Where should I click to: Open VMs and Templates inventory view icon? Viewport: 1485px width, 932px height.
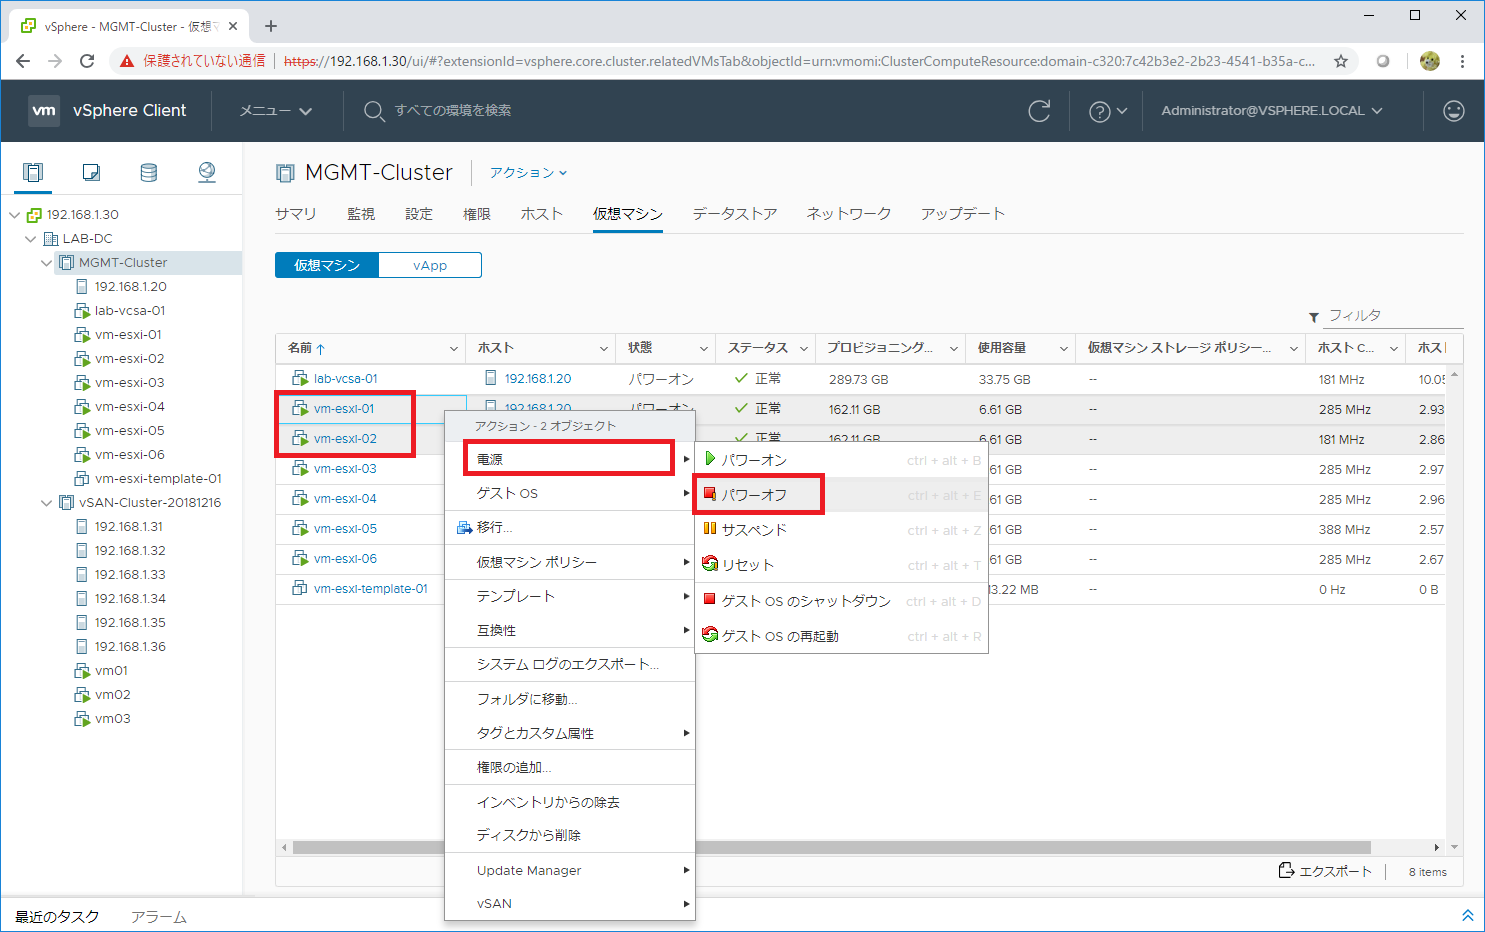(91, 172)
